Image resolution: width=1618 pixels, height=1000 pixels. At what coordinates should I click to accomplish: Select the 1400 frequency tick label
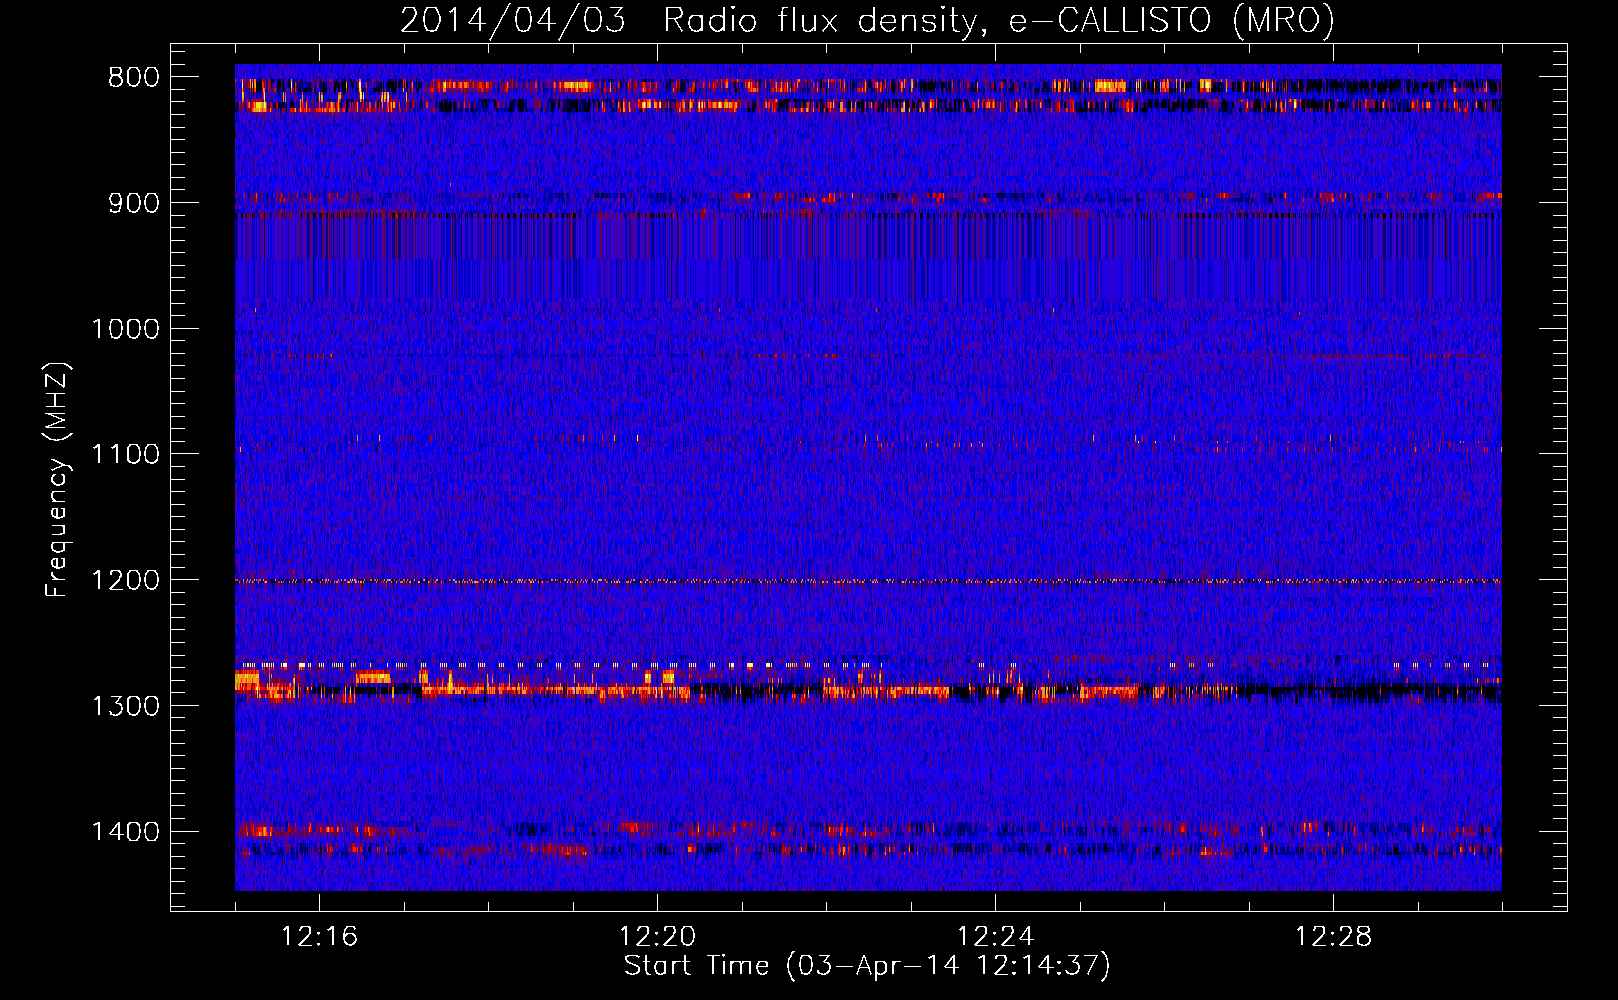125,832
